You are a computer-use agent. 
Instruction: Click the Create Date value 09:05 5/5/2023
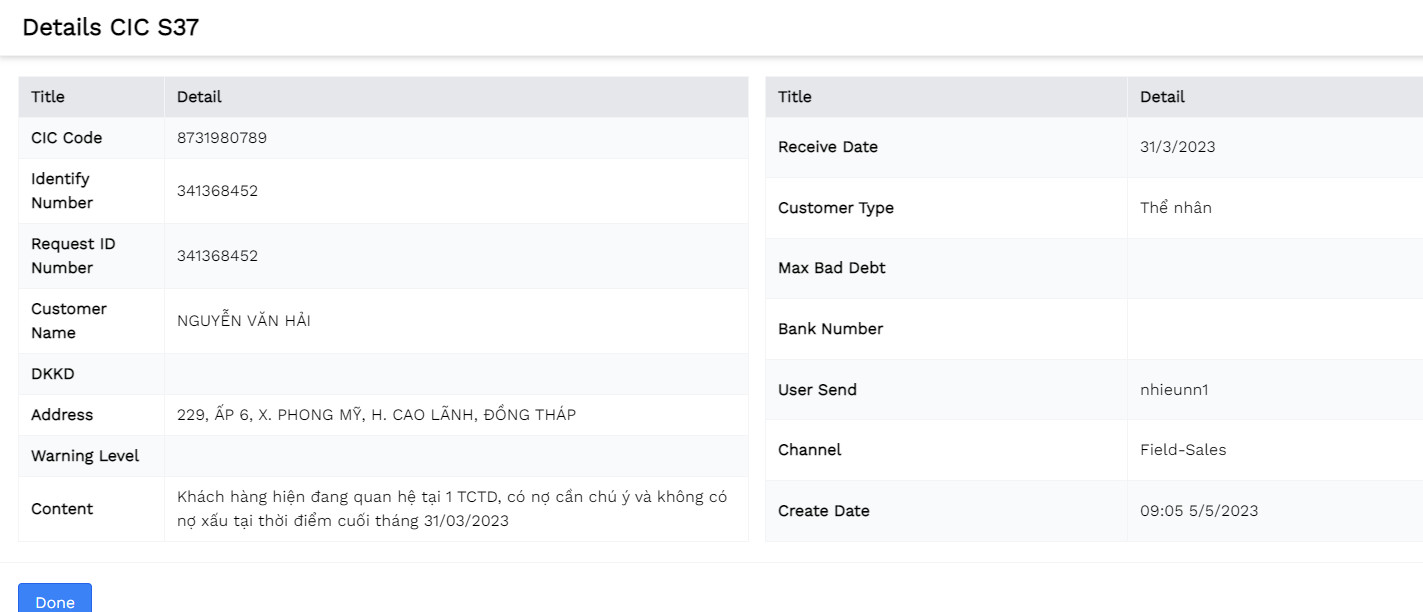[1199, 511]
